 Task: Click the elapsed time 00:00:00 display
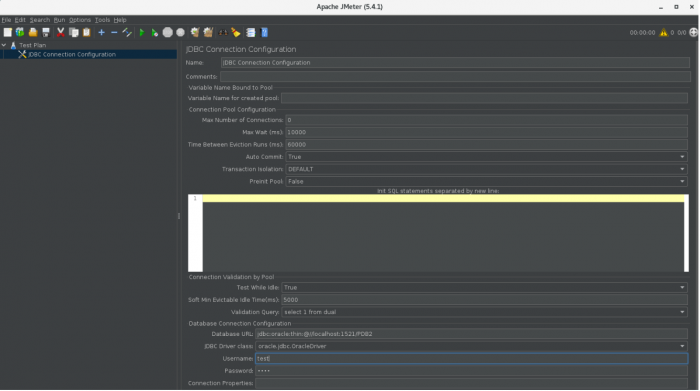point(642,33)
